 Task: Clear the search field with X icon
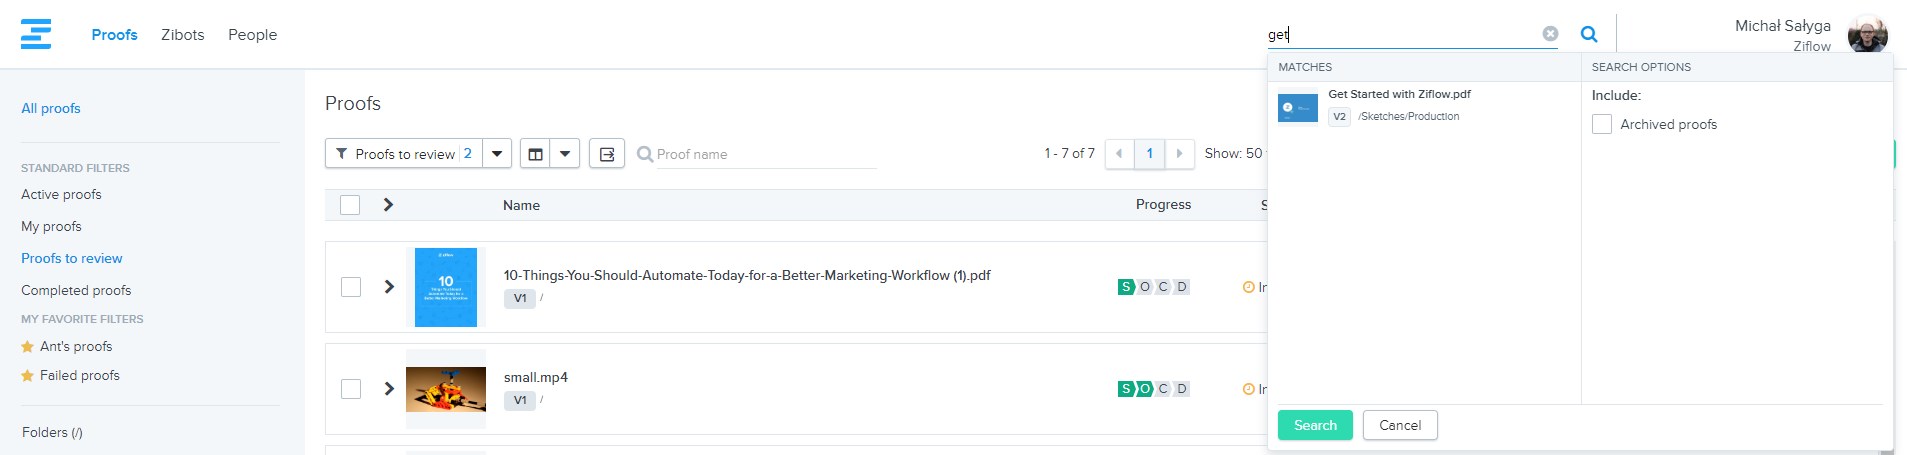[x=1550, y=34]
